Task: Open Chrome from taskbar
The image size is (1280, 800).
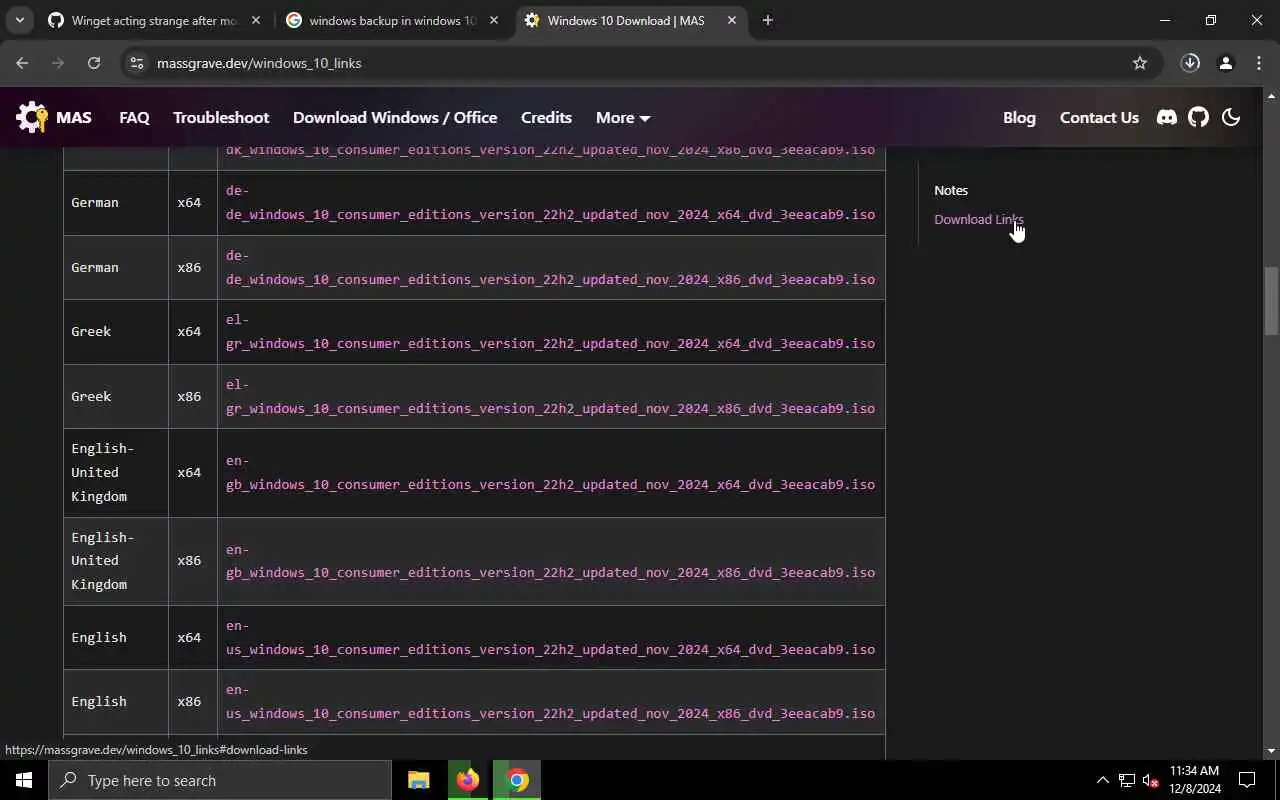Action: [517, 780]
